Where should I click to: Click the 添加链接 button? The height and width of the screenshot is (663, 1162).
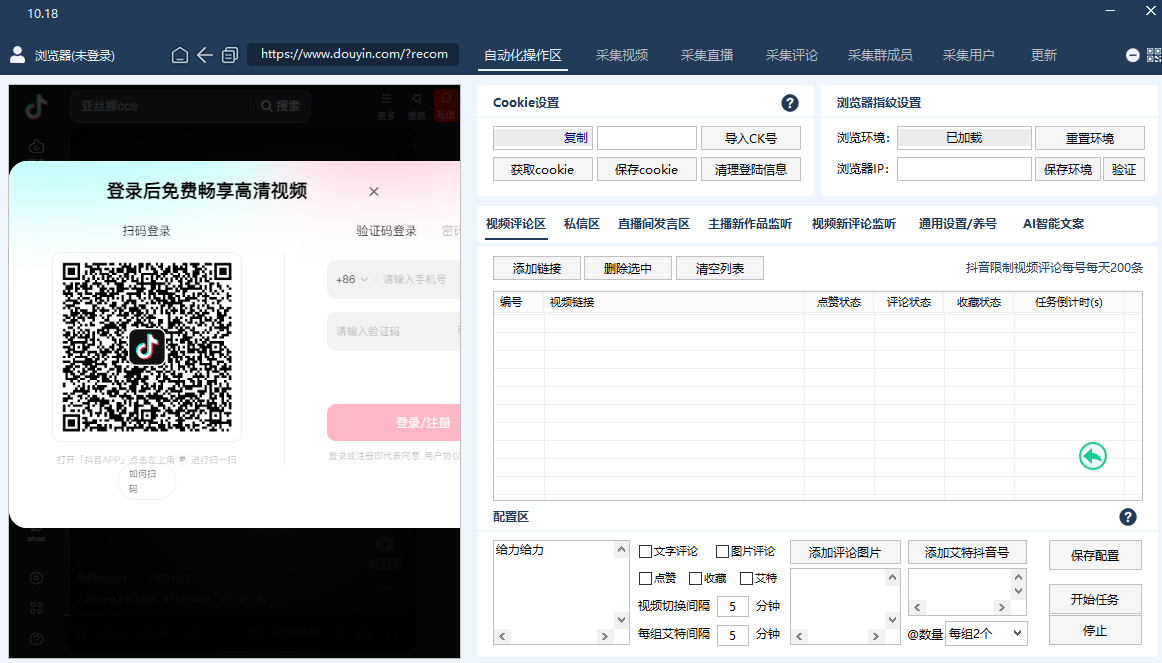pos(537,268)
